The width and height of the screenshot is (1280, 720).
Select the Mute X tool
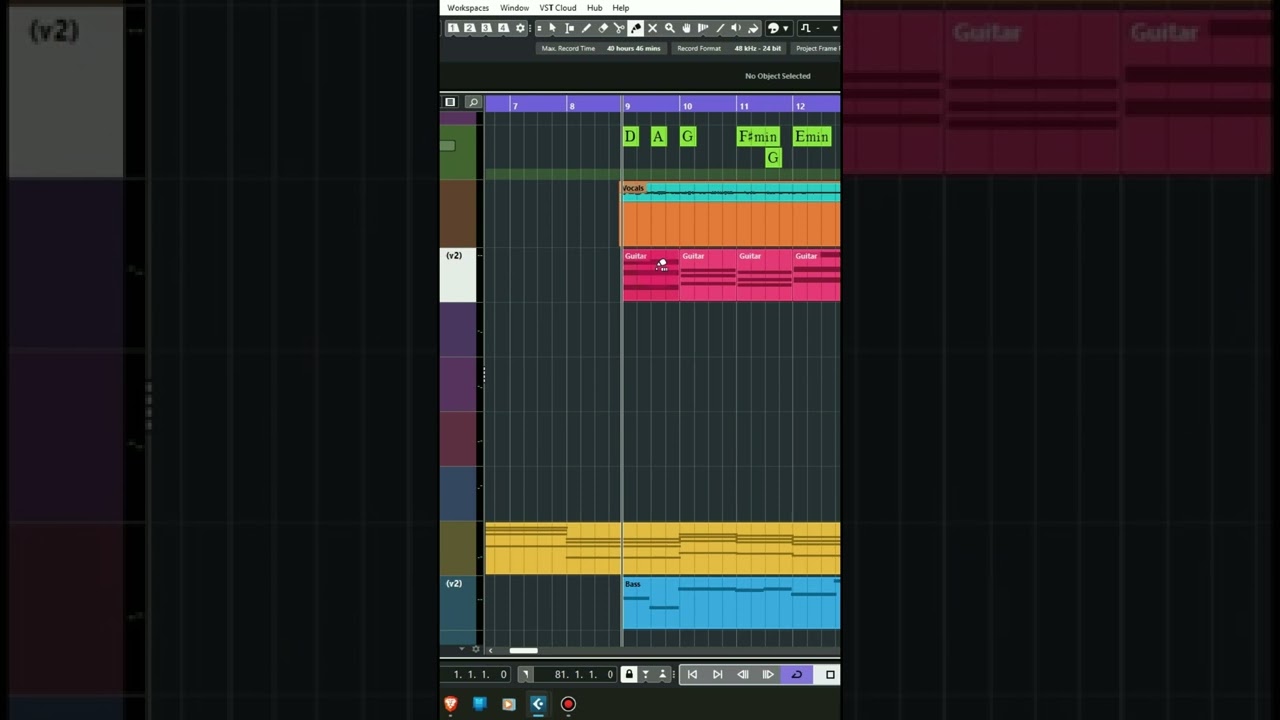tap(653, 28)
